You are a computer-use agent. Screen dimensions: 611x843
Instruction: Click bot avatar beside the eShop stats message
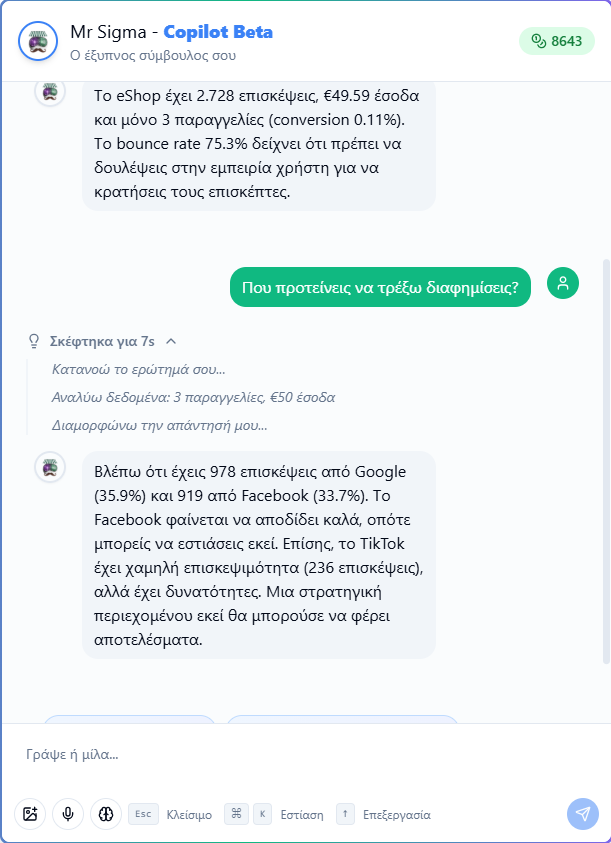(50, 91)
